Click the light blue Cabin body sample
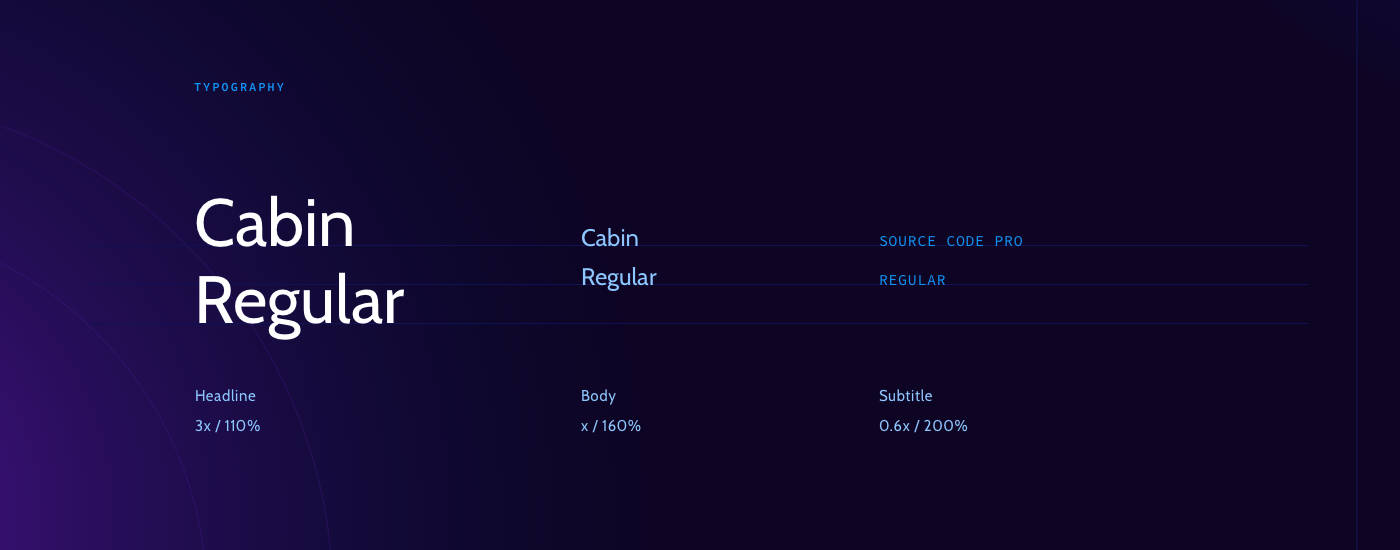The height and width of the screenshot is (550, 1400). (x=609, y=238)
